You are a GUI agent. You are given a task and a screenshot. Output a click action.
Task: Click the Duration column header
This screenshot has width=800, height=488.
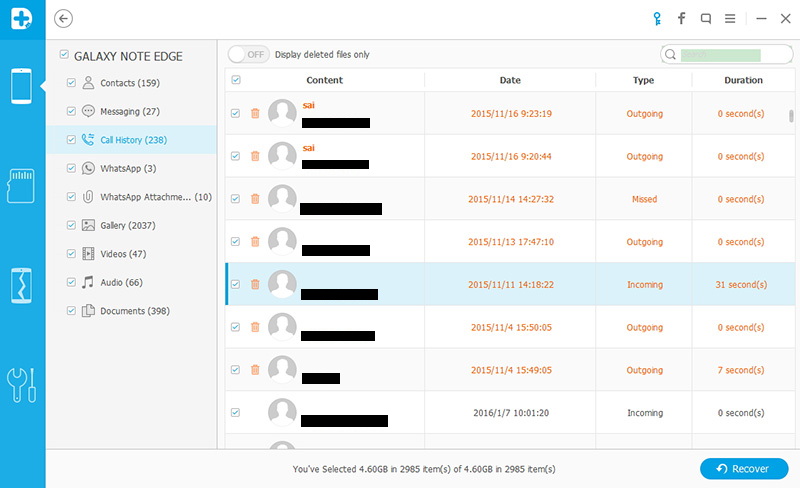pyautogui.click(x=743, y=80)
